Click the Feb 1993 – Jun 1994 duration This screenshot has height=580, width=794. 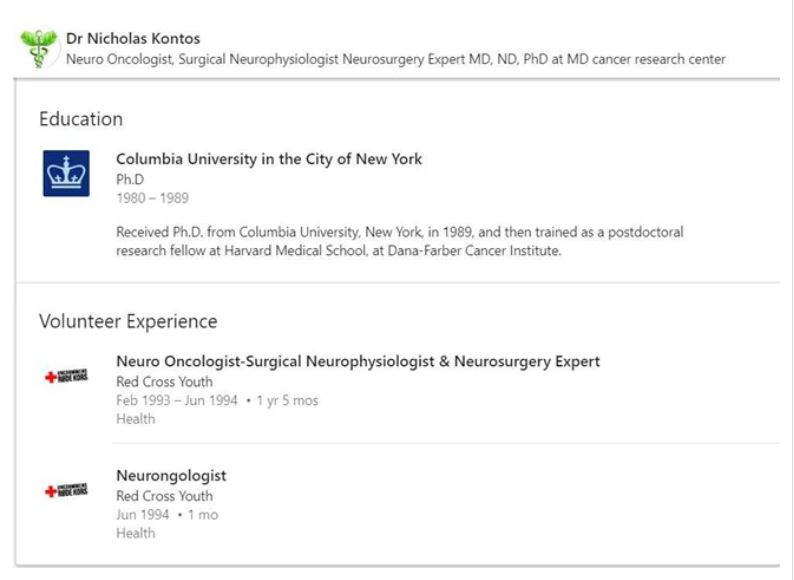coord(217,401)
